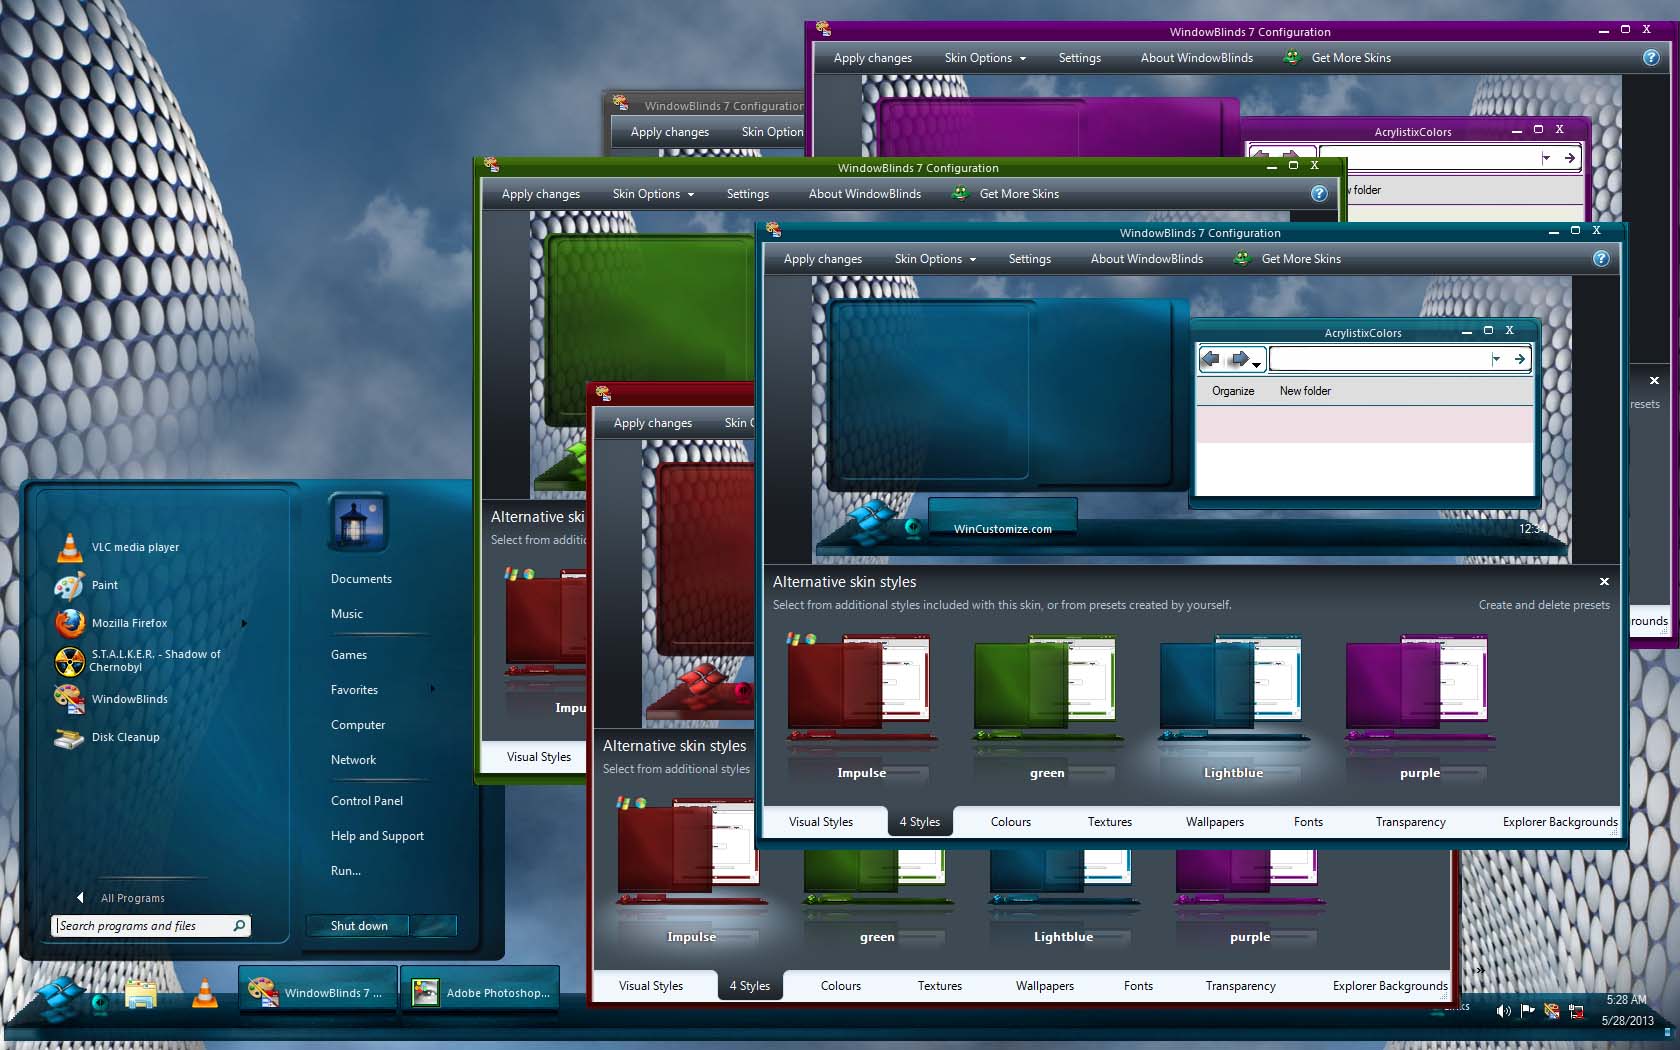Image resolution: width=1680 pixels, height=1050 pixels.
Task: Select the green style thumbnail in teal window
Action: click(x=1047, y=706)
